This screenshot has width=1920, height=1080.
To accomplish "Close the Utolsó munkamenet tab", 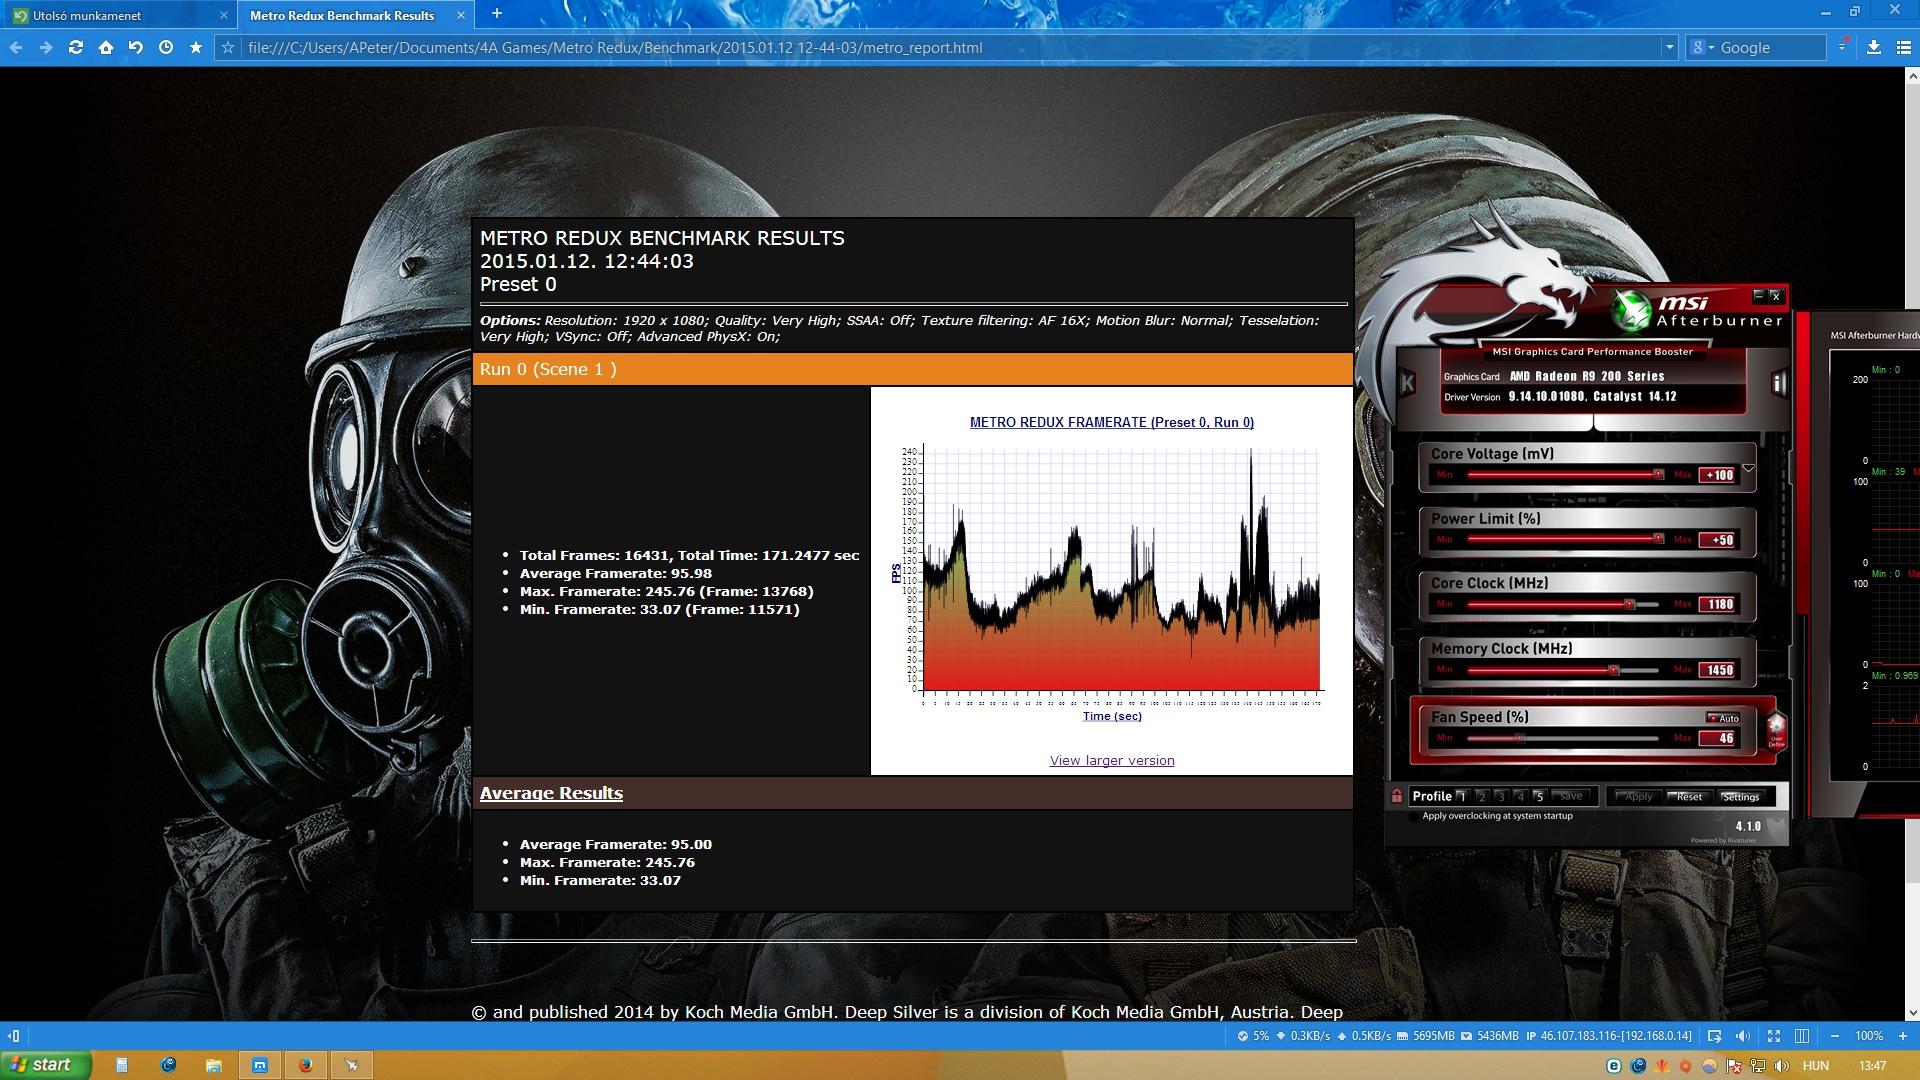I will pos(224,15).
